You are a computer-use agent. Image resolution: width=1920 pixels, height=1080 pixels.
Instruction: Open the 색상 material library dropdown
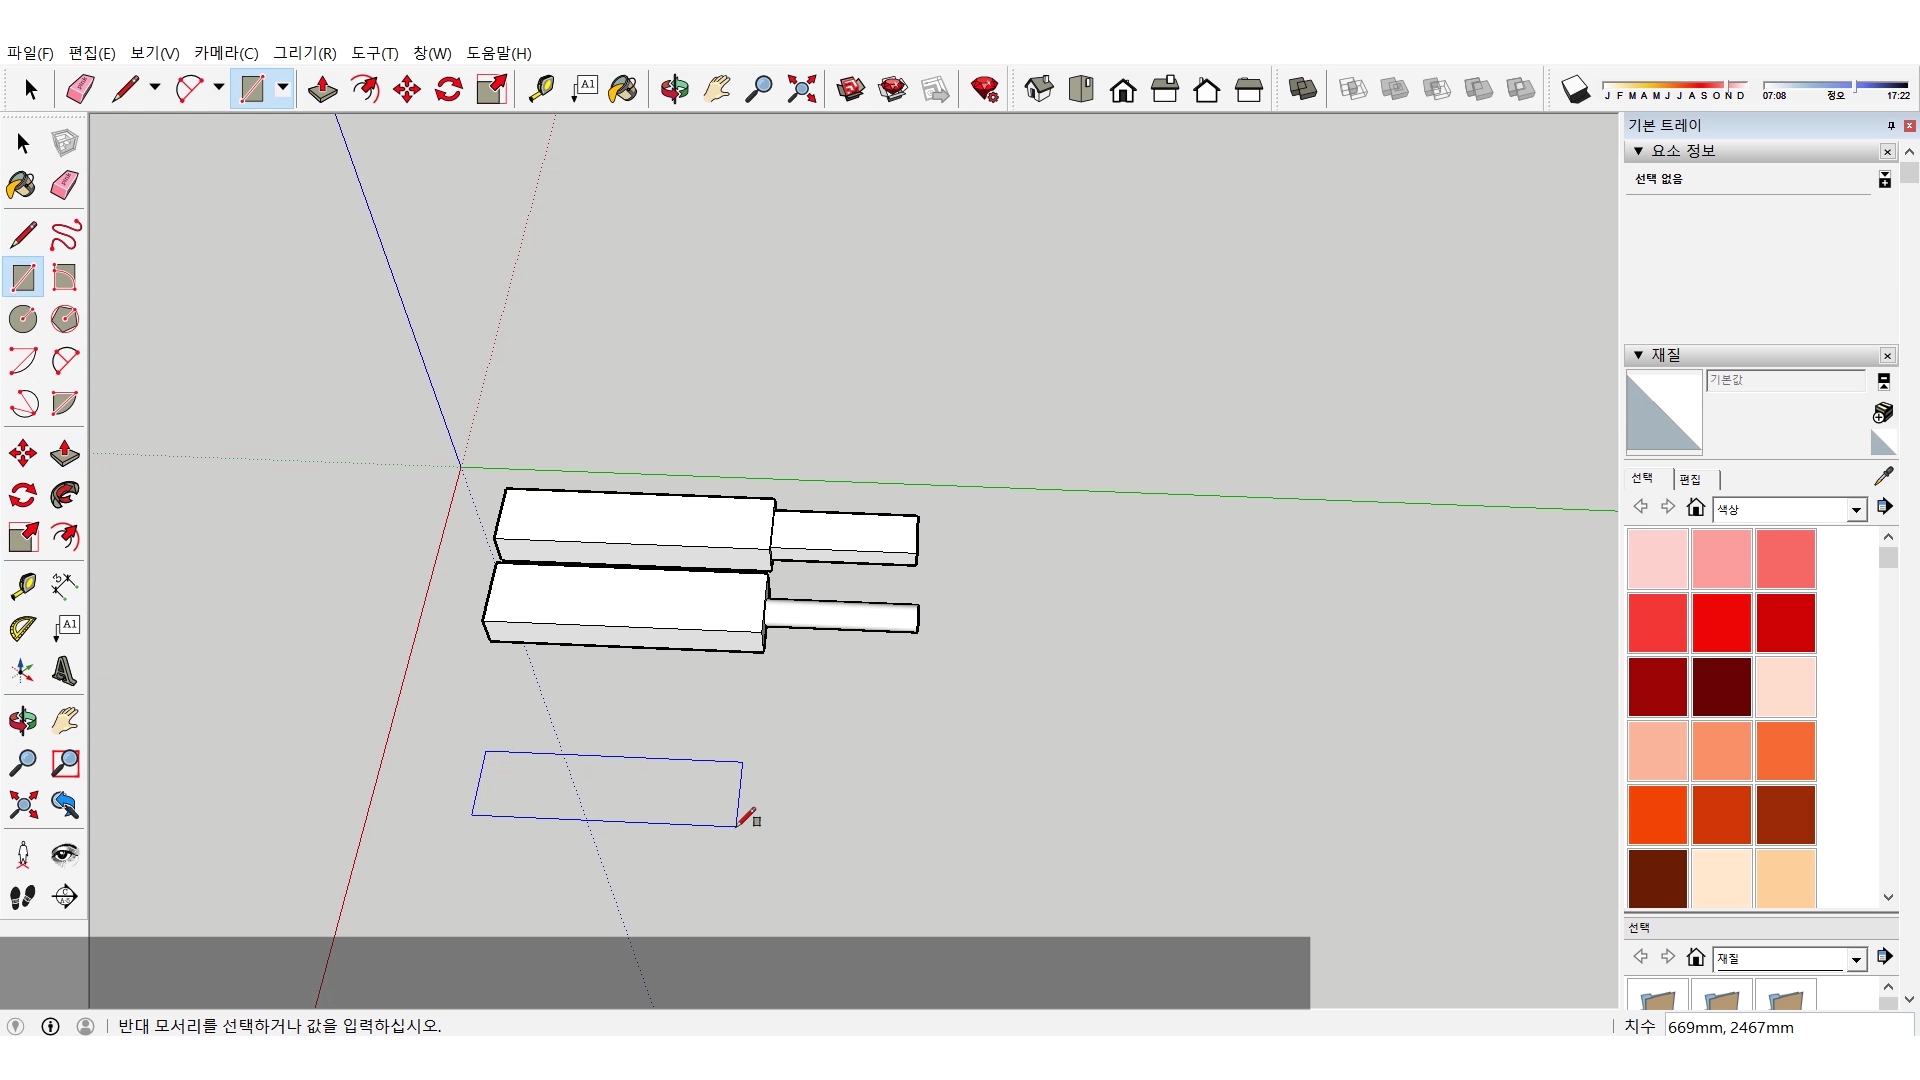coord(1856,510)
